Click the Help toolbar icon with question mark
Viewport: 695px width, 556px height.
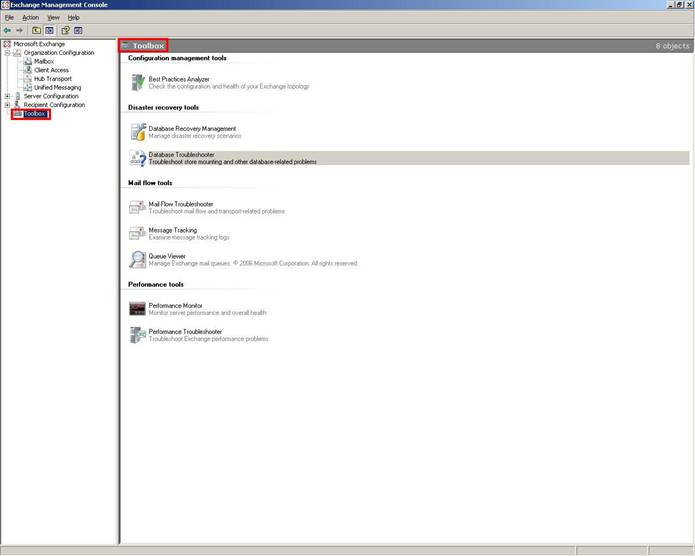click(x=66, y=30)
